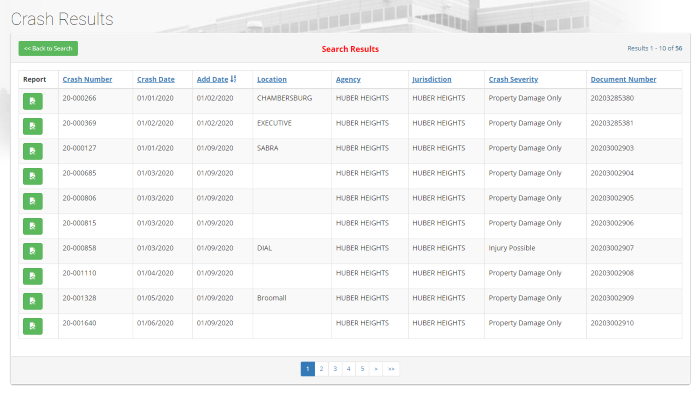
Task: Open report for crash 20-000858
Action: click(x=33, y=251)
